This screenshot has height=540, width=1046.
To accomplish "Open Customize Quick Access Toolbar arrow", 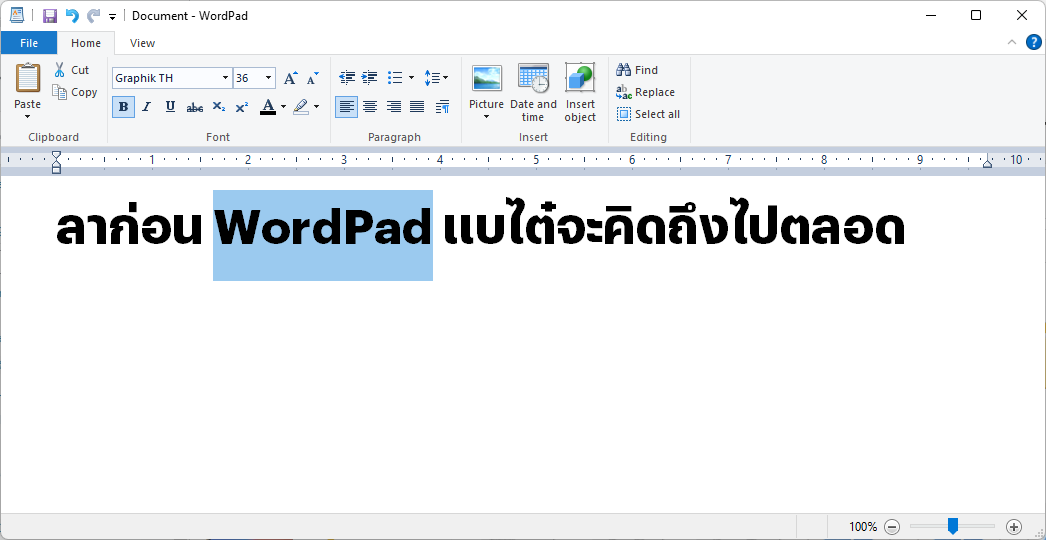I will coord(112,16).
